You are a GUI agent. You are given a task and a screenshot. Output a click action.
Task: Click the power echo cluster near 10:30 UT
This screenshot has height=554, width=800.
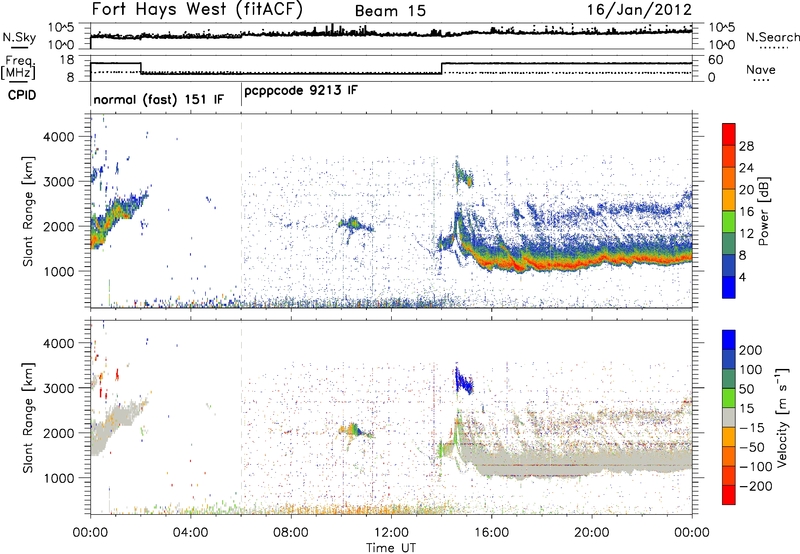355,224
